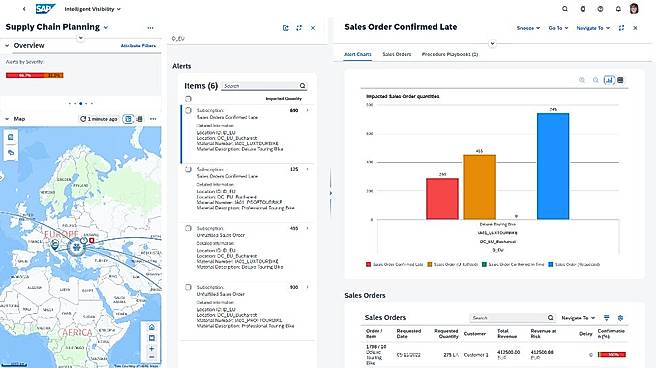Viewport: 656px width, 368px height.
Task: Open Navigate To dropdown in Sales Orders table
Action: tap(578, 318)
